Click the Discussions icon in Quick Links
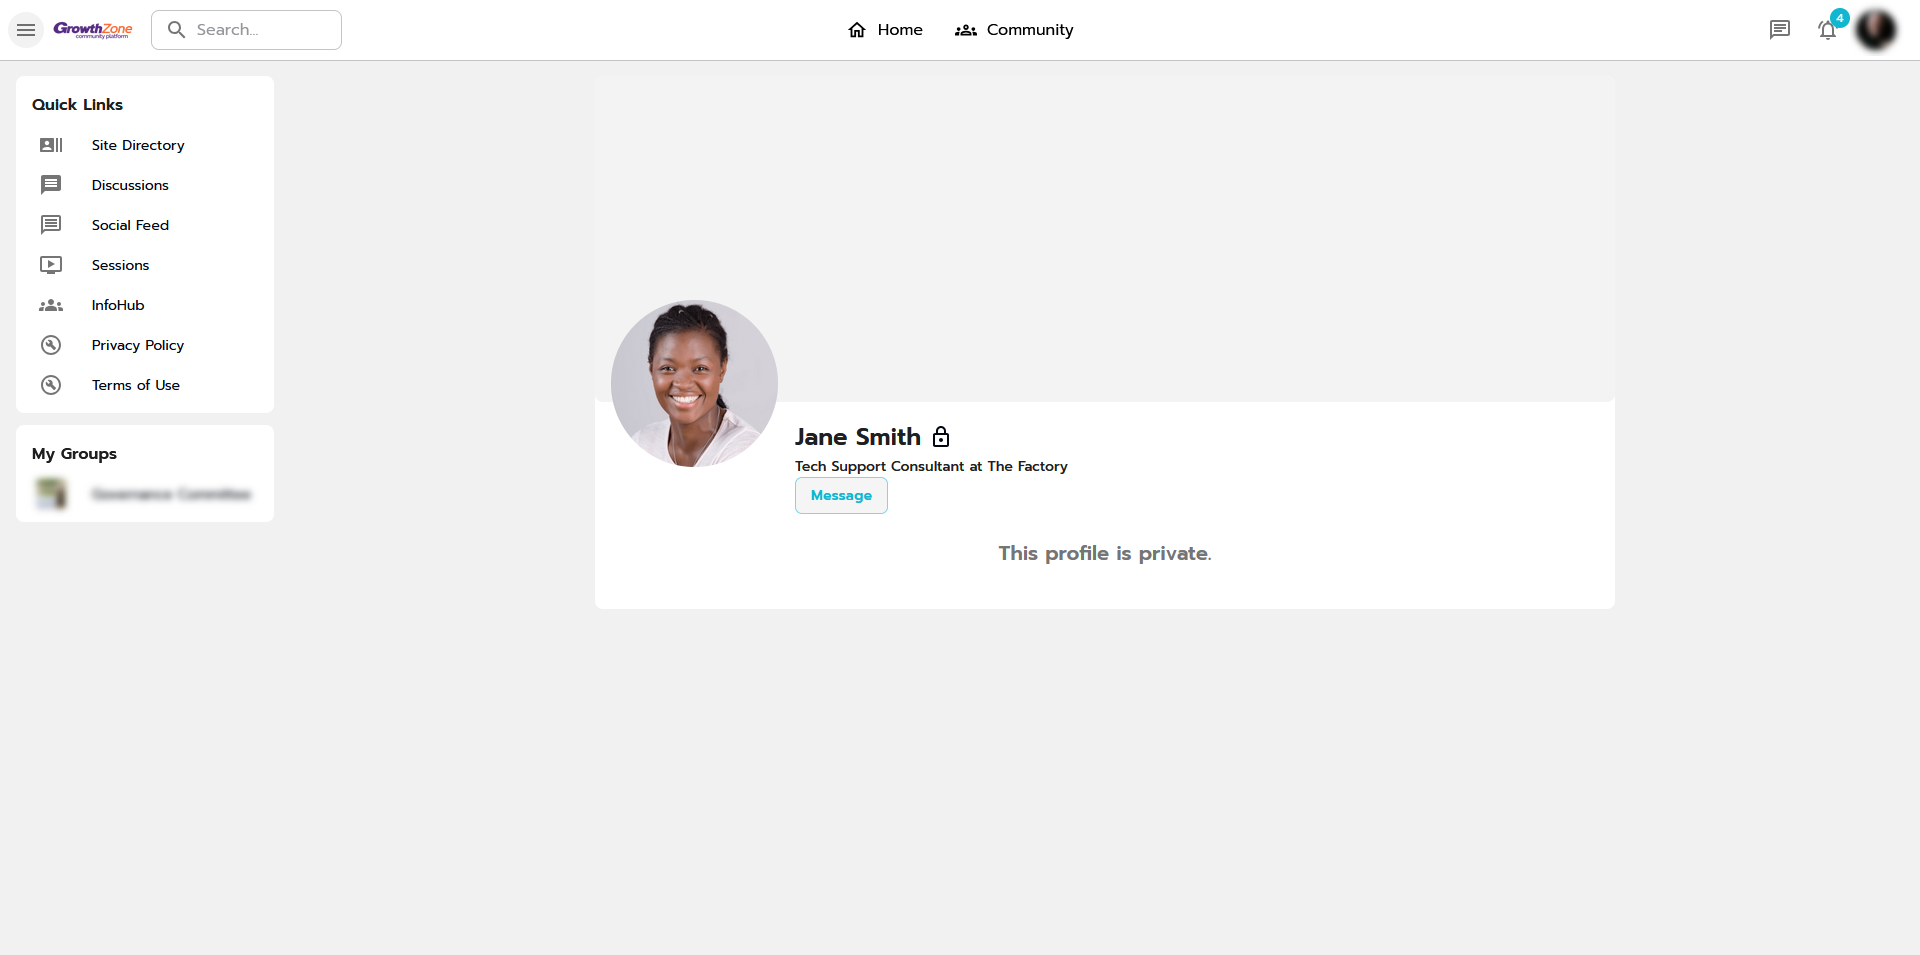This screenshot has width=1920, height=955. click(51, 185)
